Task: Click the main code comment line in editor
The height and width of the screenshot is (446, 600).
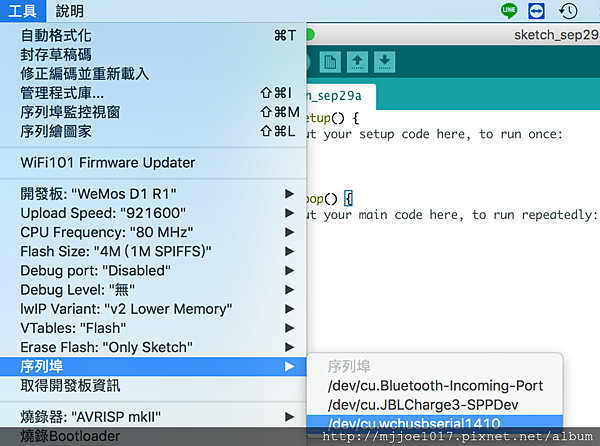Action: coord(452,215)
